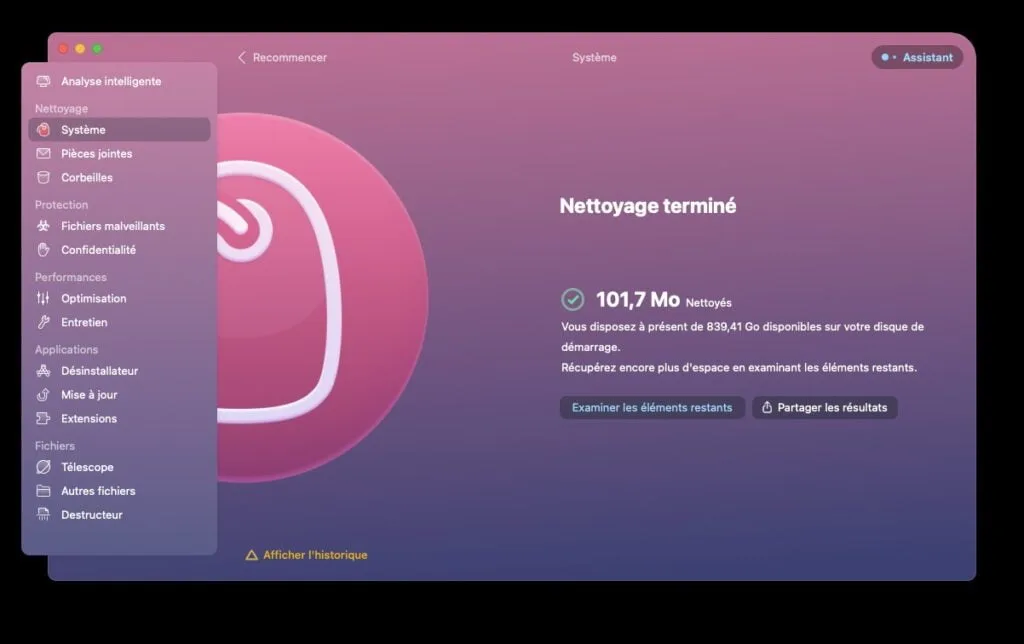Open the Fichiers malveillants scanner
This screenshot has height=644, width=1024.
(44, 226)
